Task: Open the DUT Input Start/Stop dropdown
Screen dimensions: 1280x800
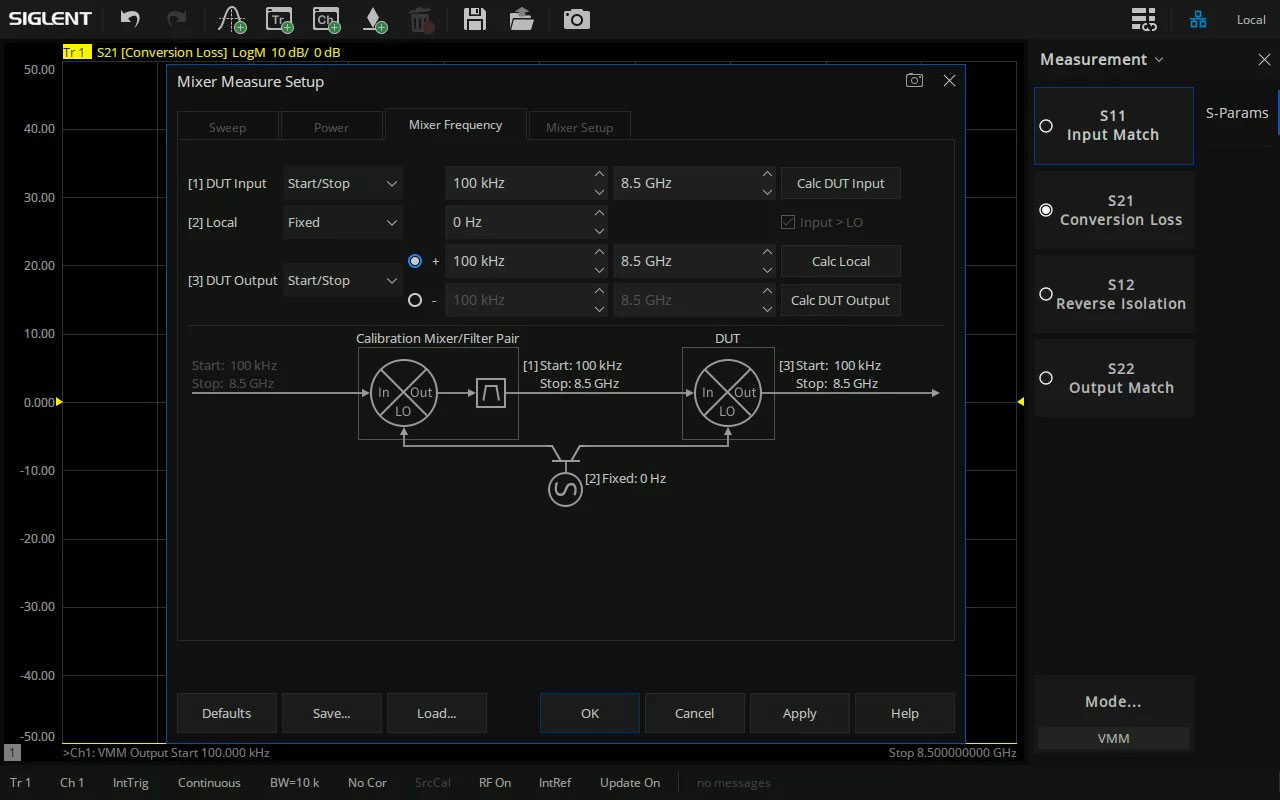Action: coord(342,183)
